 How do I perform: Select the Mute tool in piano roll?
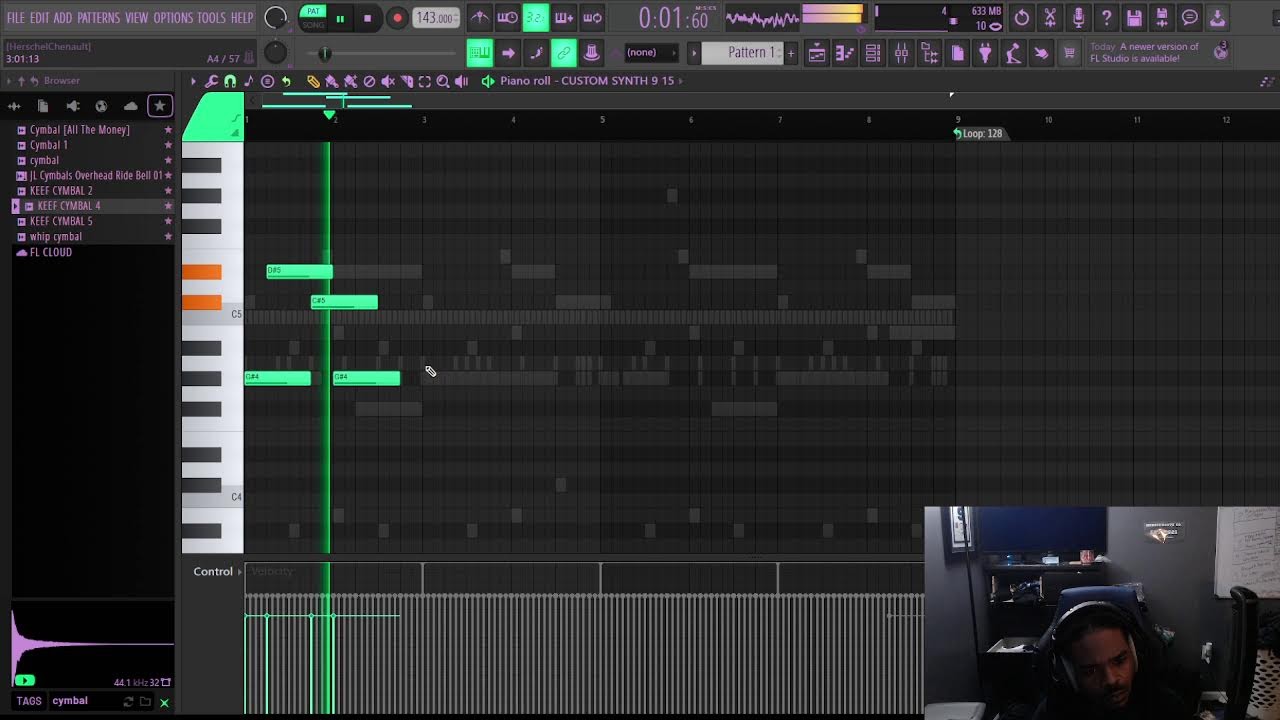point(388,81)
